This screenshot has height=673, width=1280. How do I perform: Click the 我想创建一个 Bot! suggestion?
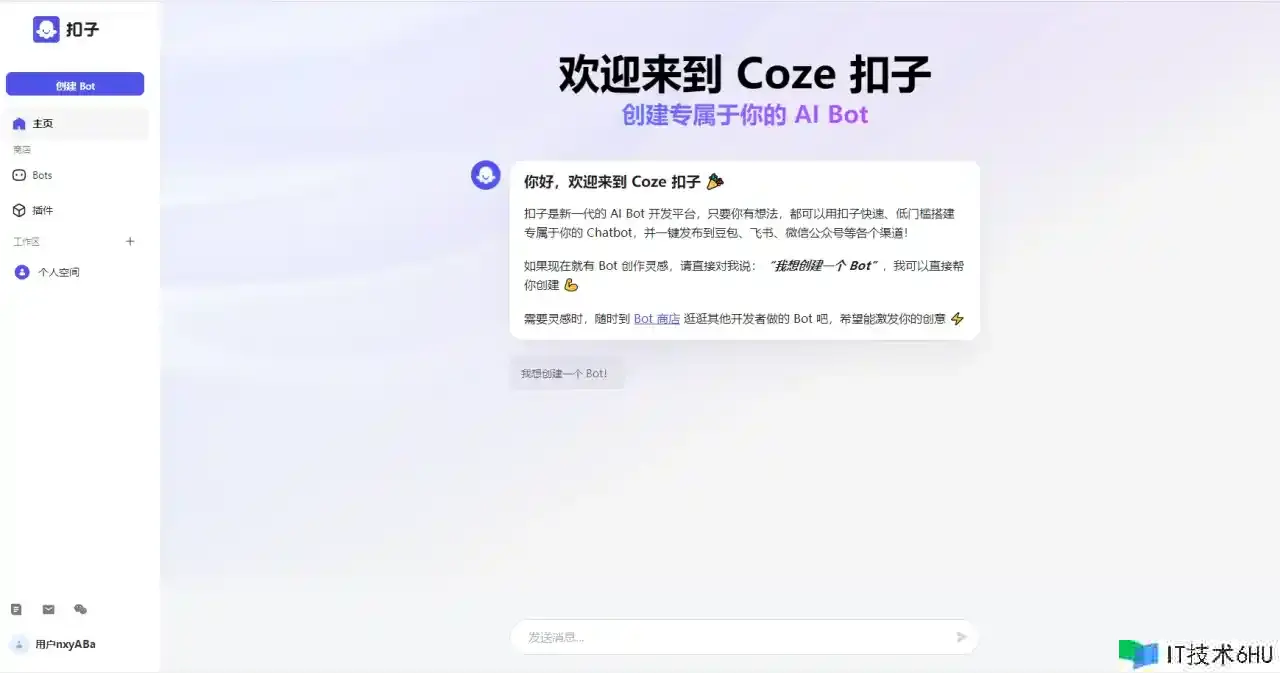coord(566,373)
